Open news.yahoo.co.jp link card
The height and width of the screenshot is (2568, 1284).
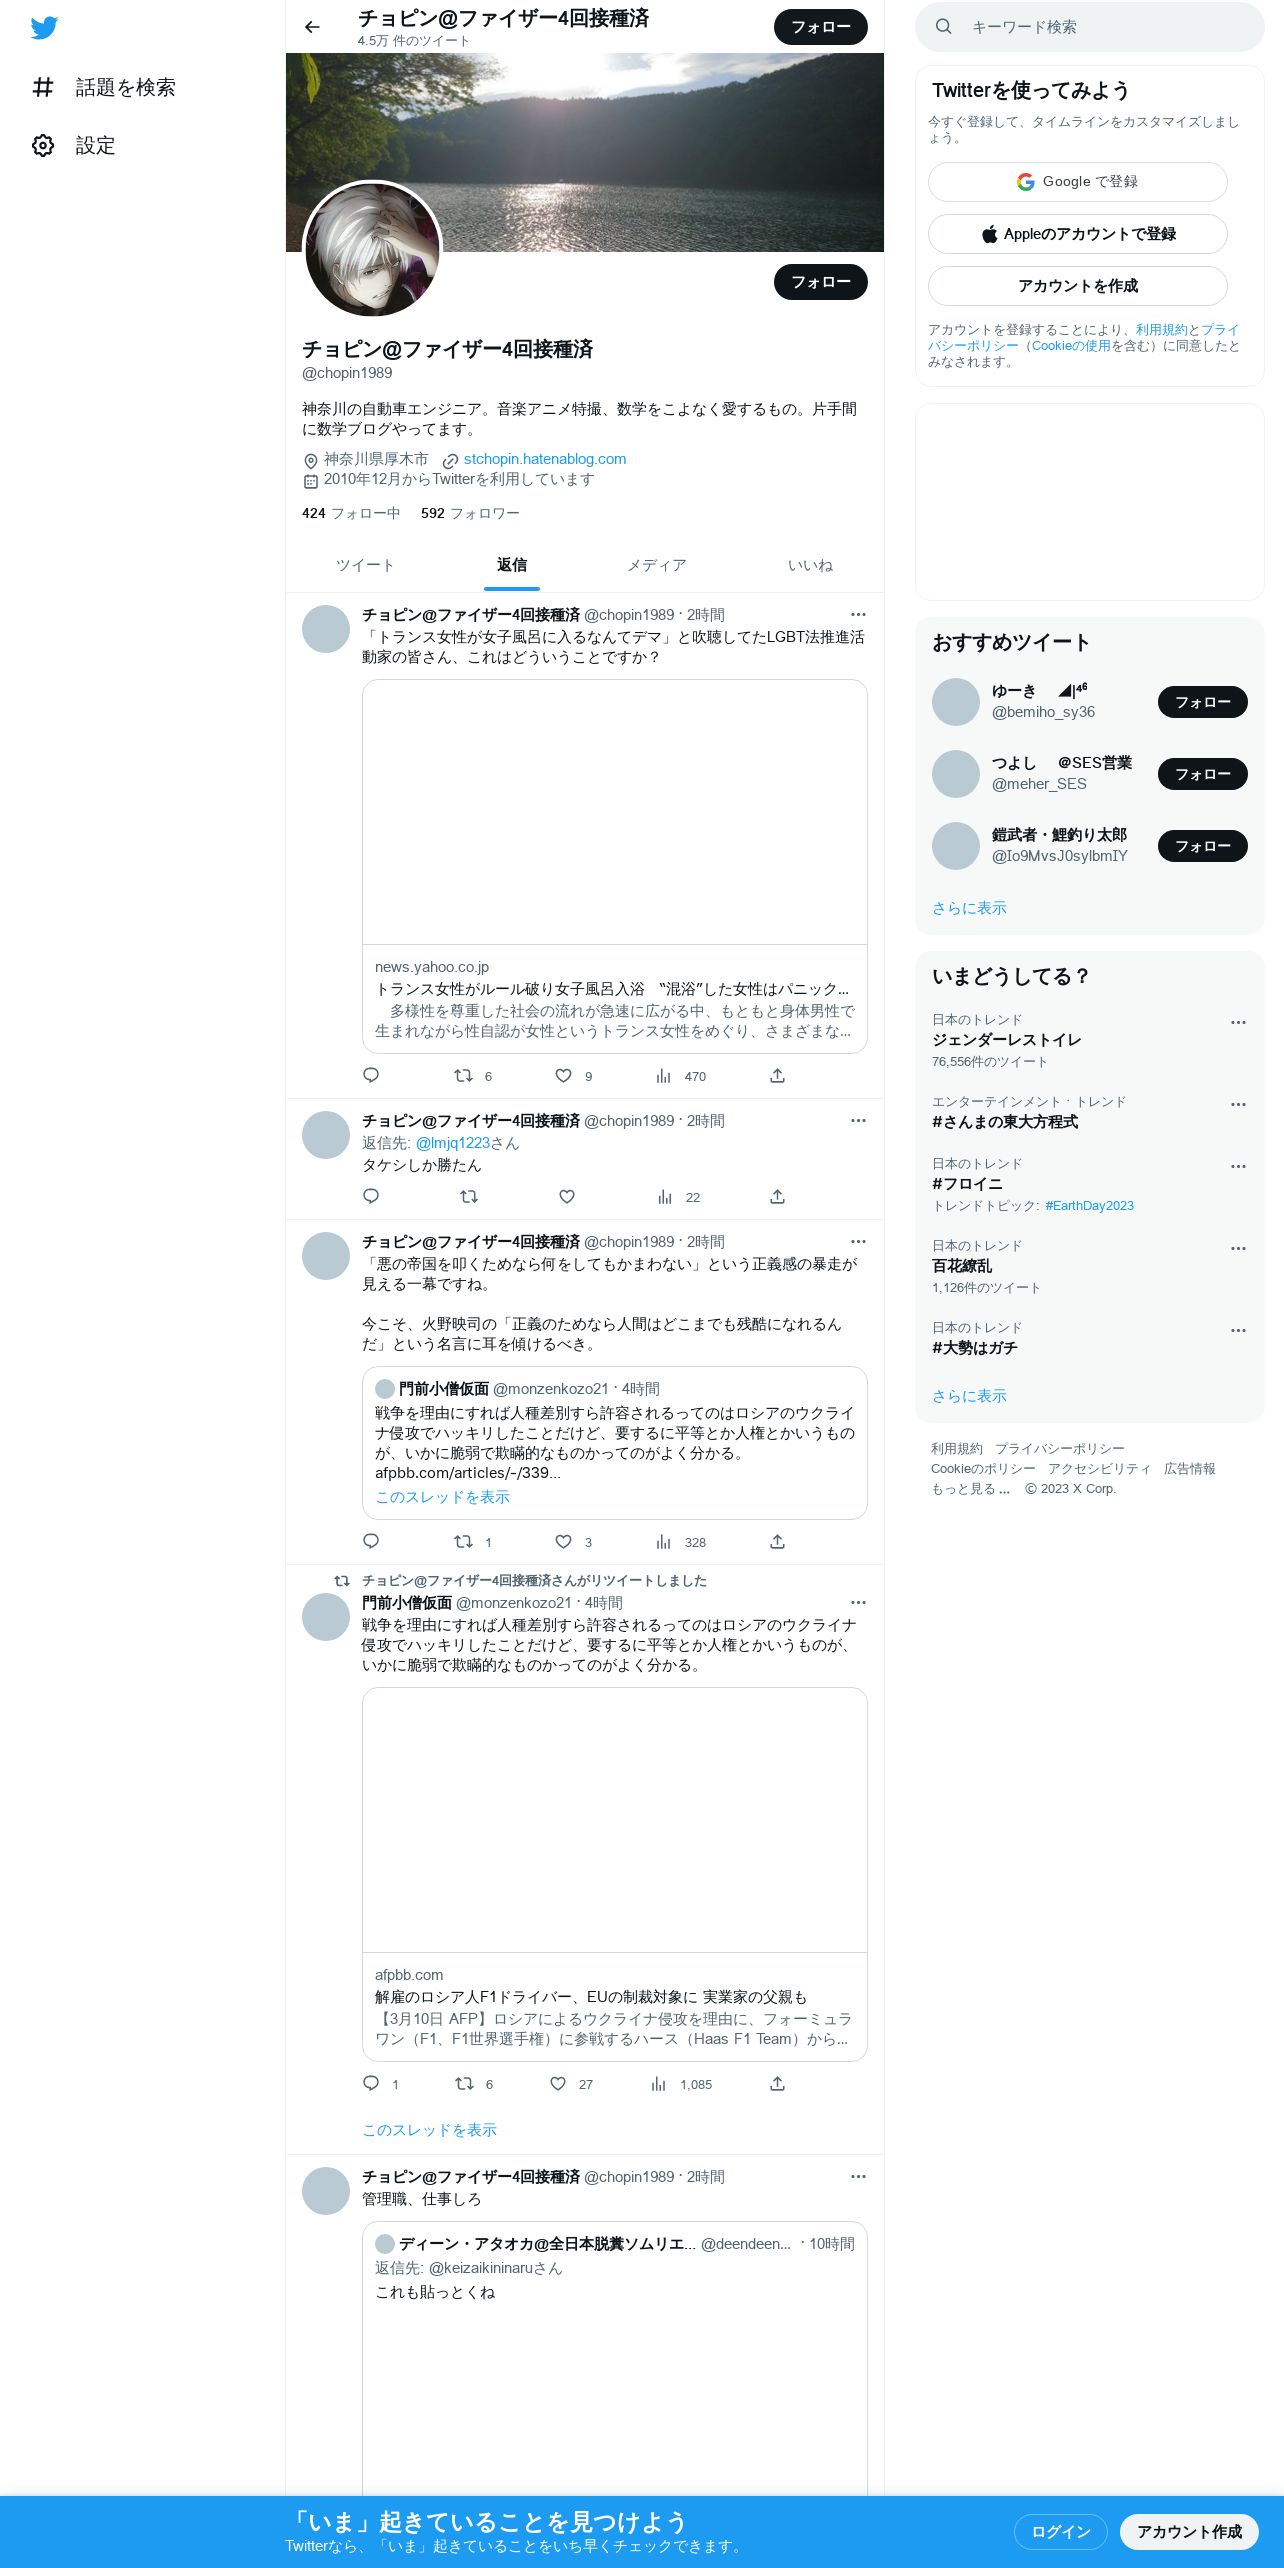click(615, 866)
